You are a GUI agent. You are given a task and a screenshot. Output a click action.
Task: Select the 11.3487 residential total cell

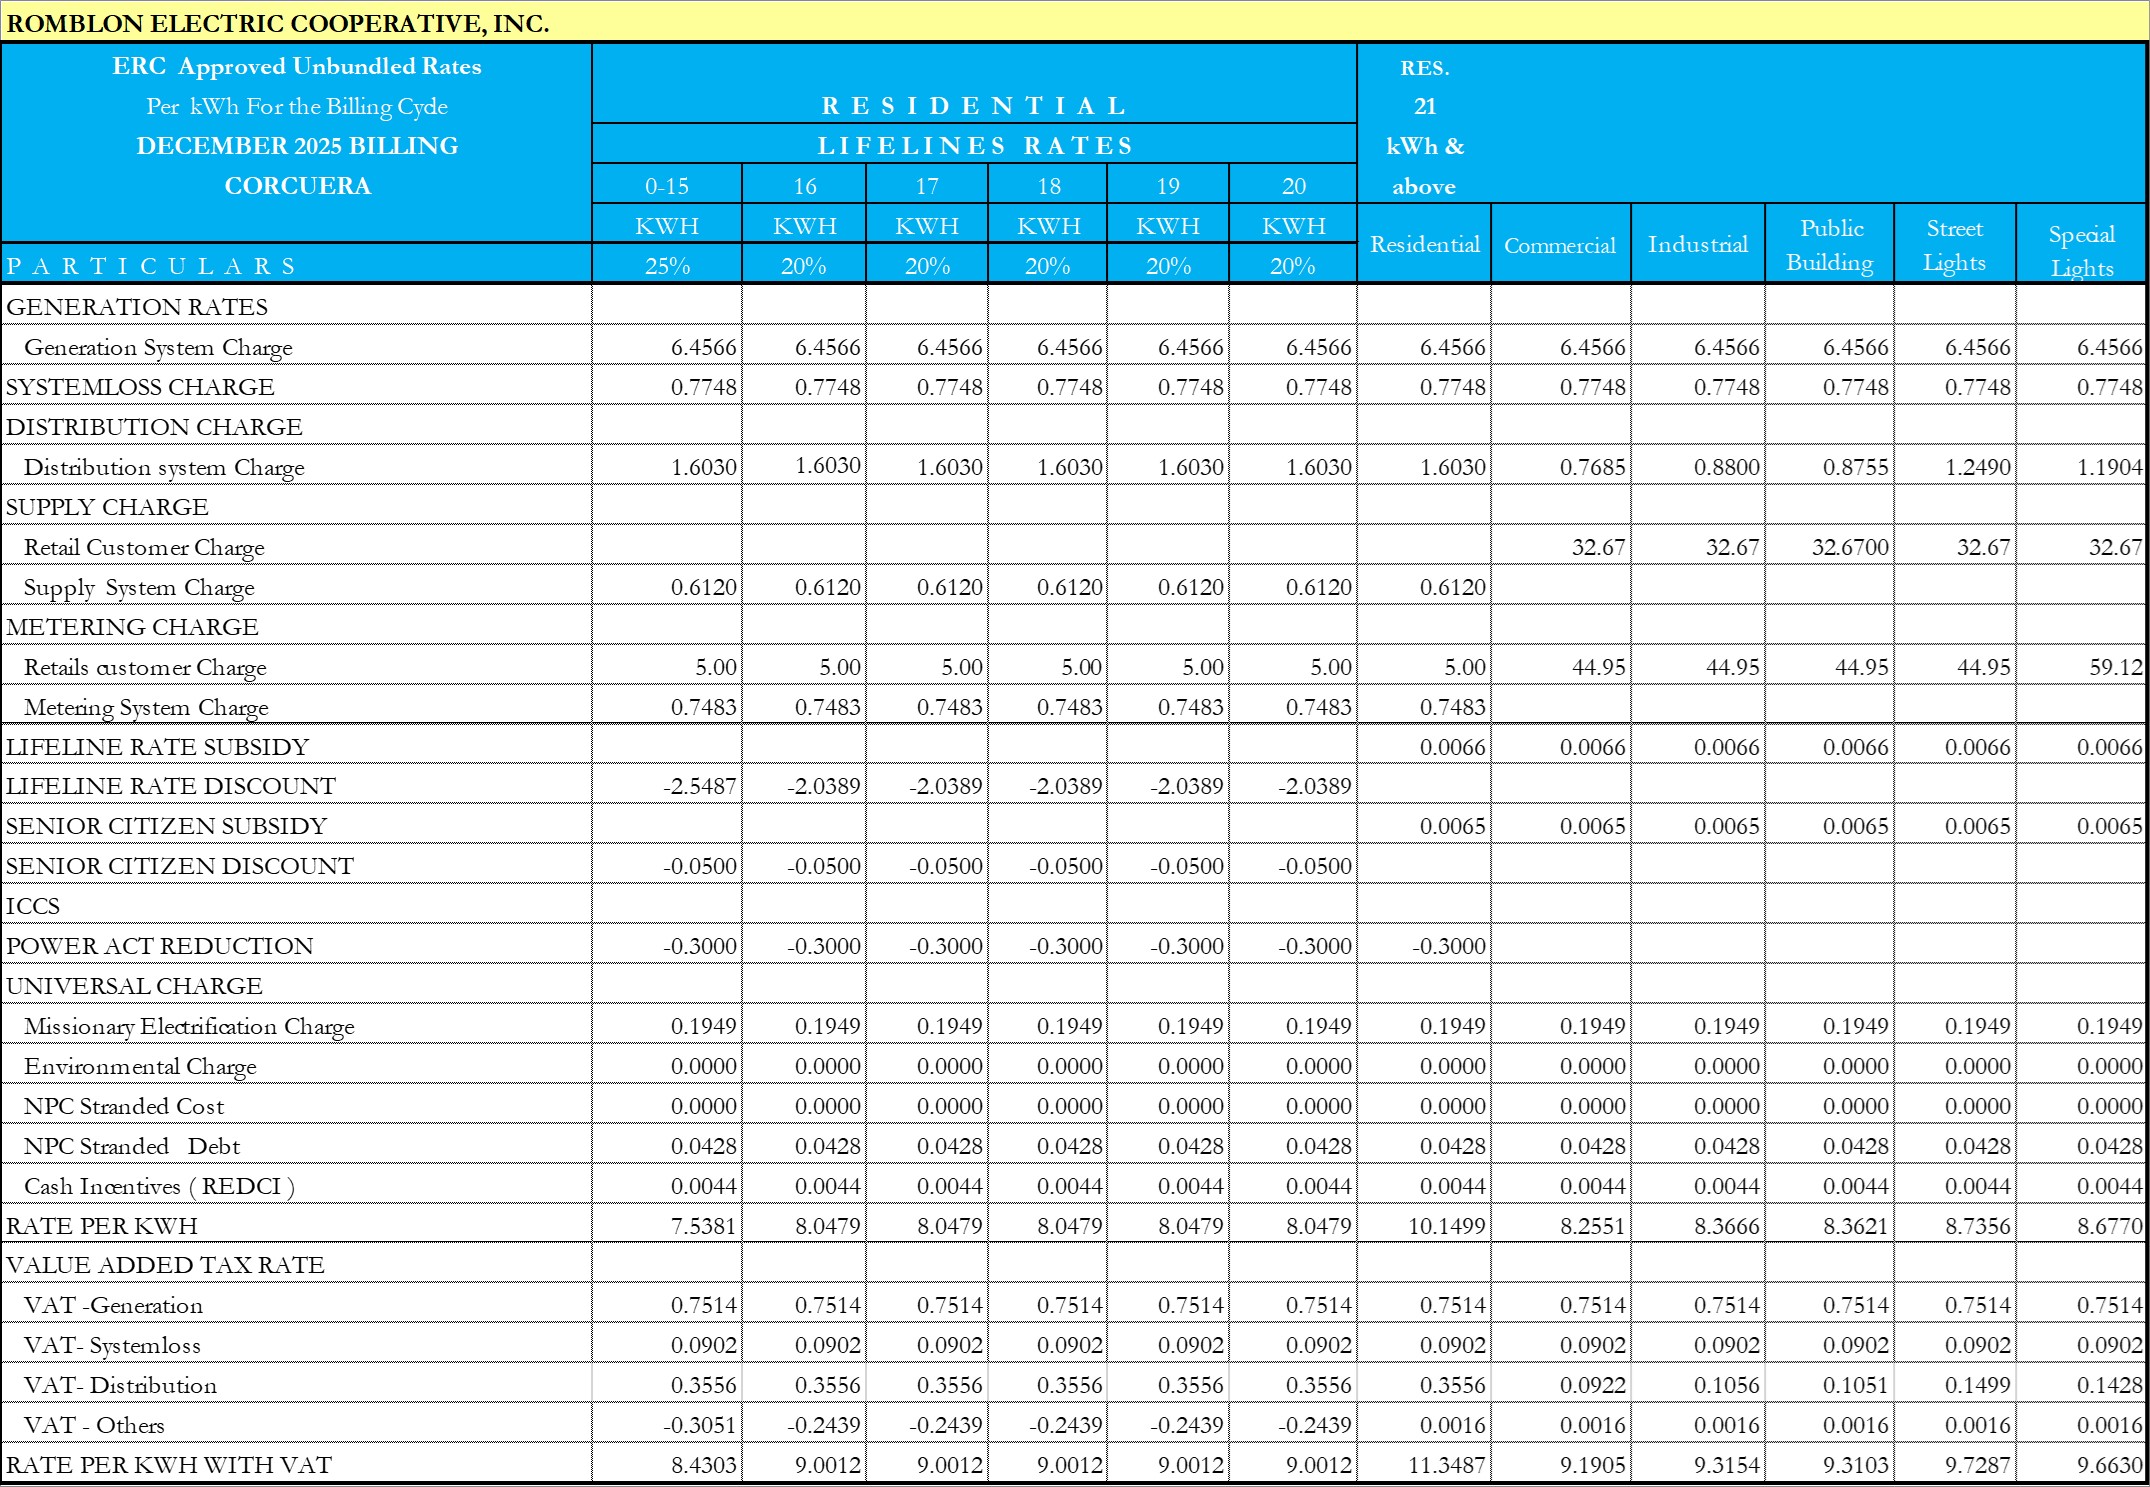1446,1465
